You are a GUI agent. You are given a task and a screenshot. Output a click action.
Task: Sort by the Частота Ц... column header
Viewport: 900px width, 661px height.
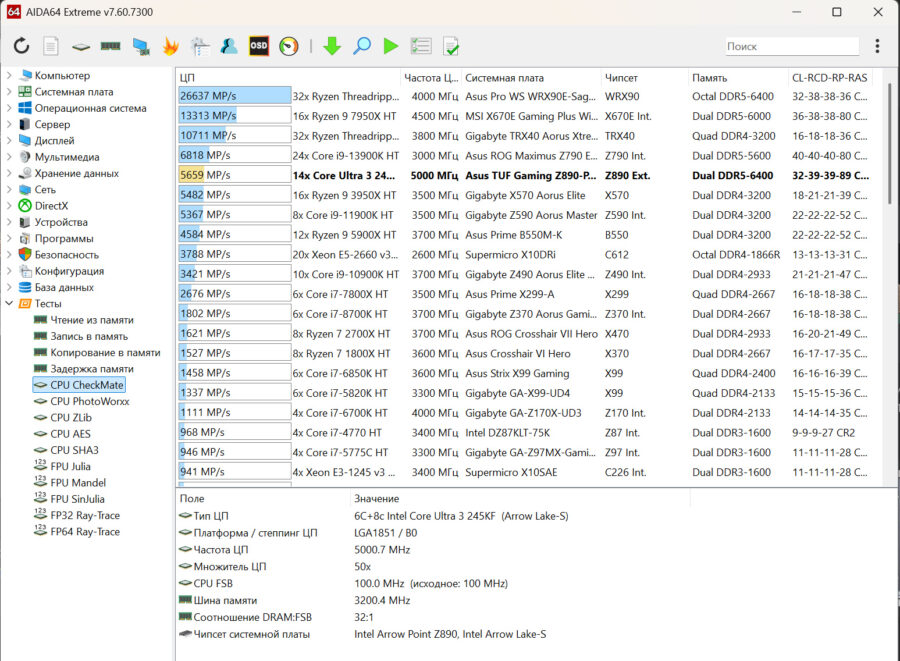[x=430, y=77]
